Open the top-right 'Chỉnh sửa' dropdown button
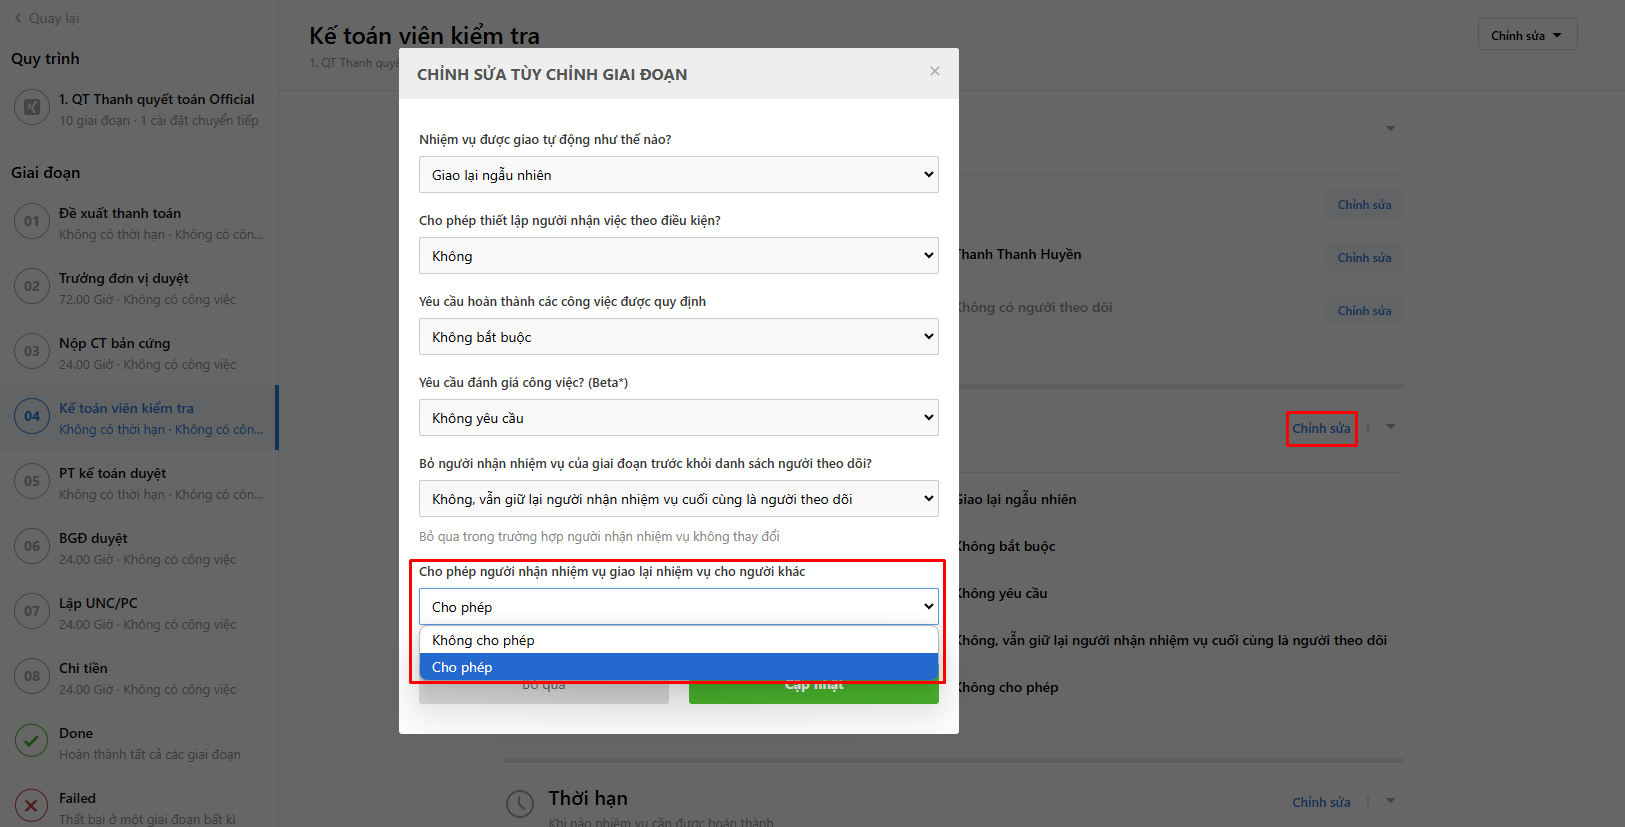The height and width of the screenshot is (827, 1625). pos(1527,35)
